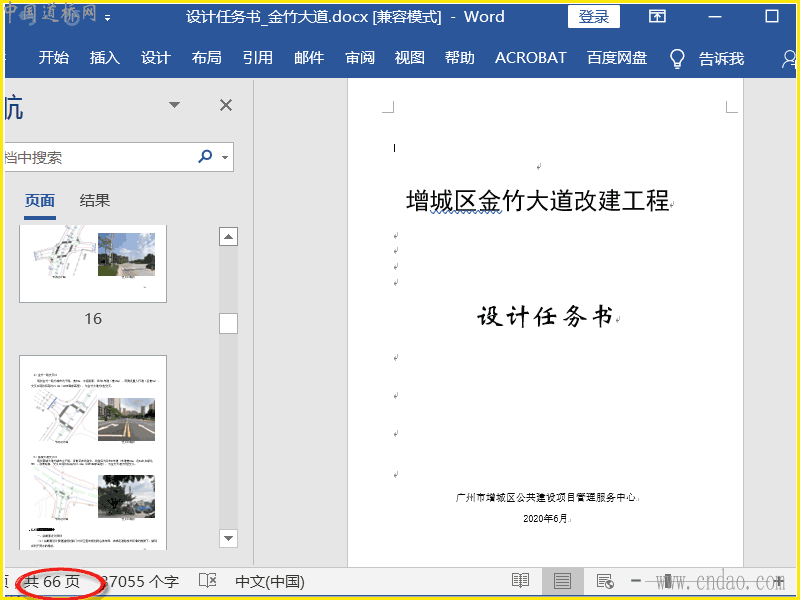The image size is (800, 600).
Task: Click the 登录 sign-in button
Action: pos(594,17)
